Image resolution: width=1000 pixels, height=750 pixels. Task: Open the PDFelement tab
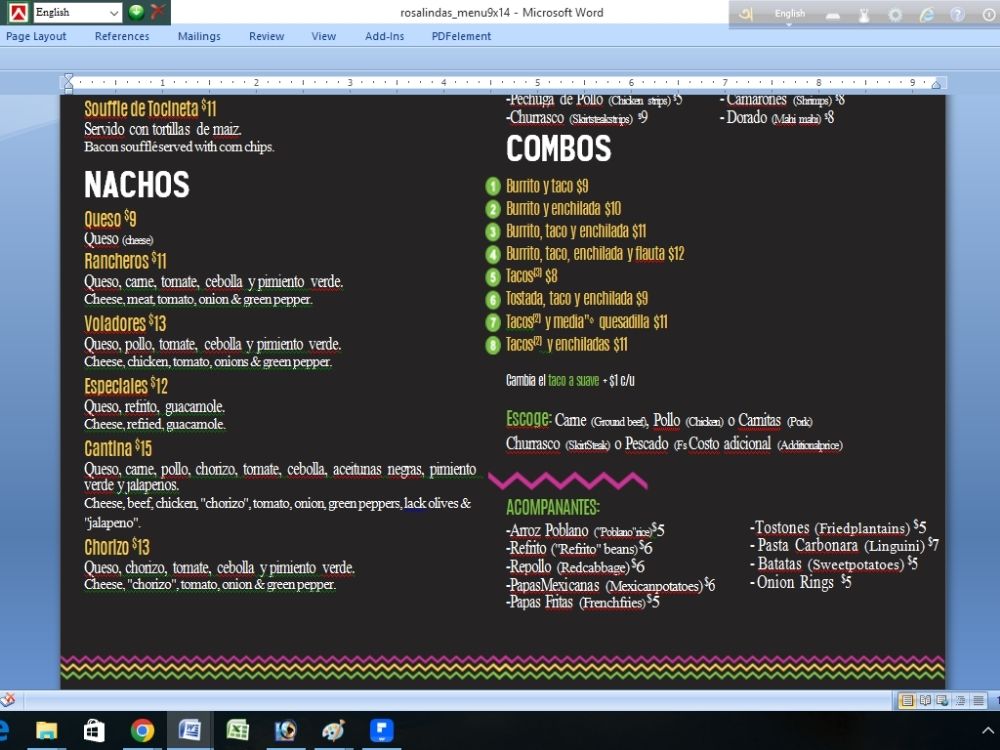(x=461, y=36)
